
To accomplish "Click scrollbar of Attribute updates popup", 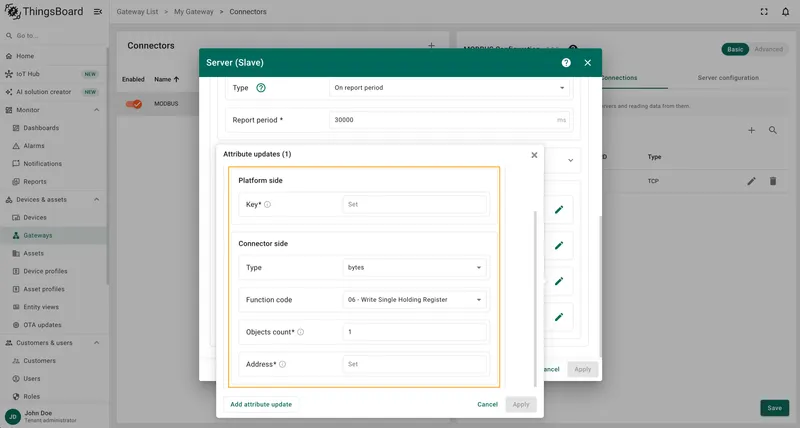I will (535, 298).
